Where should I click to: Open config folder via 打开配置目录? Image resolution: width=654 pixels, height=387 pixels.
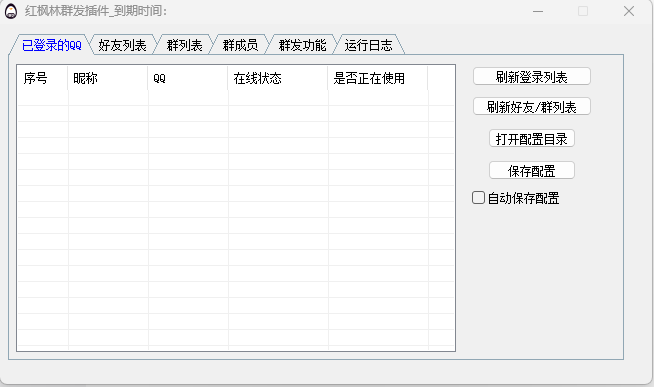point(532,138)
